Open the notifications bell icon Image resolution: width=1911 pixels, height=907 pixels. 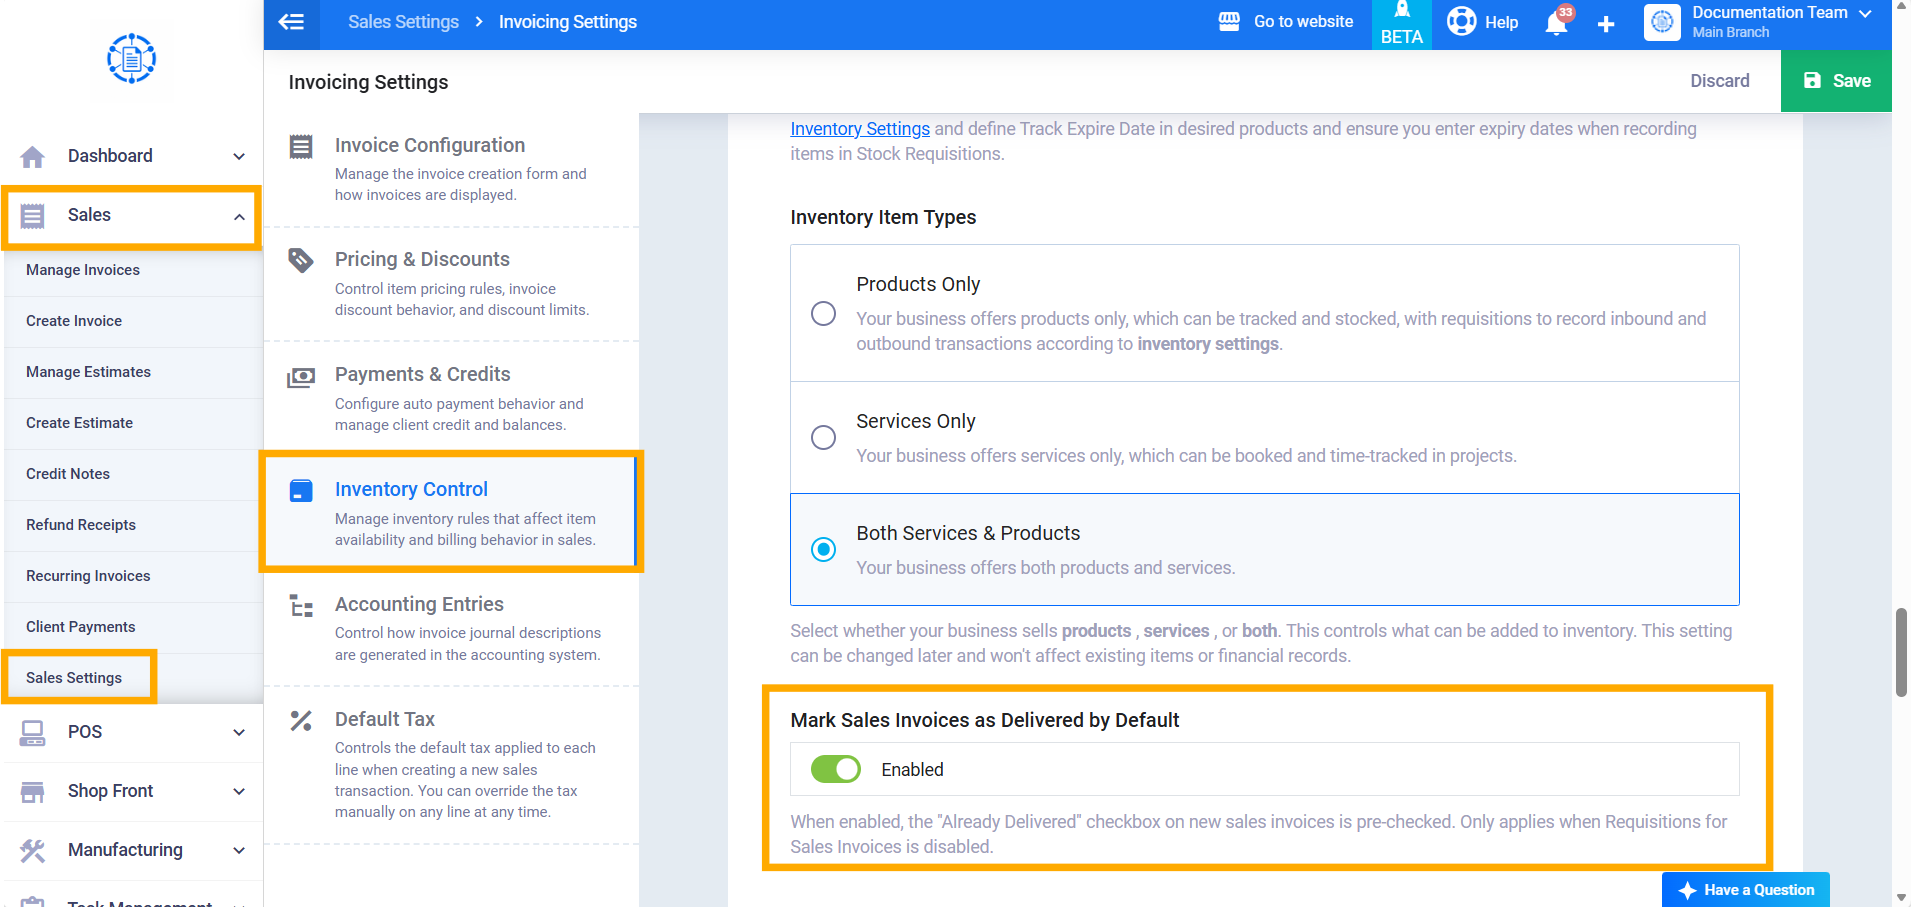point(1557,22)
